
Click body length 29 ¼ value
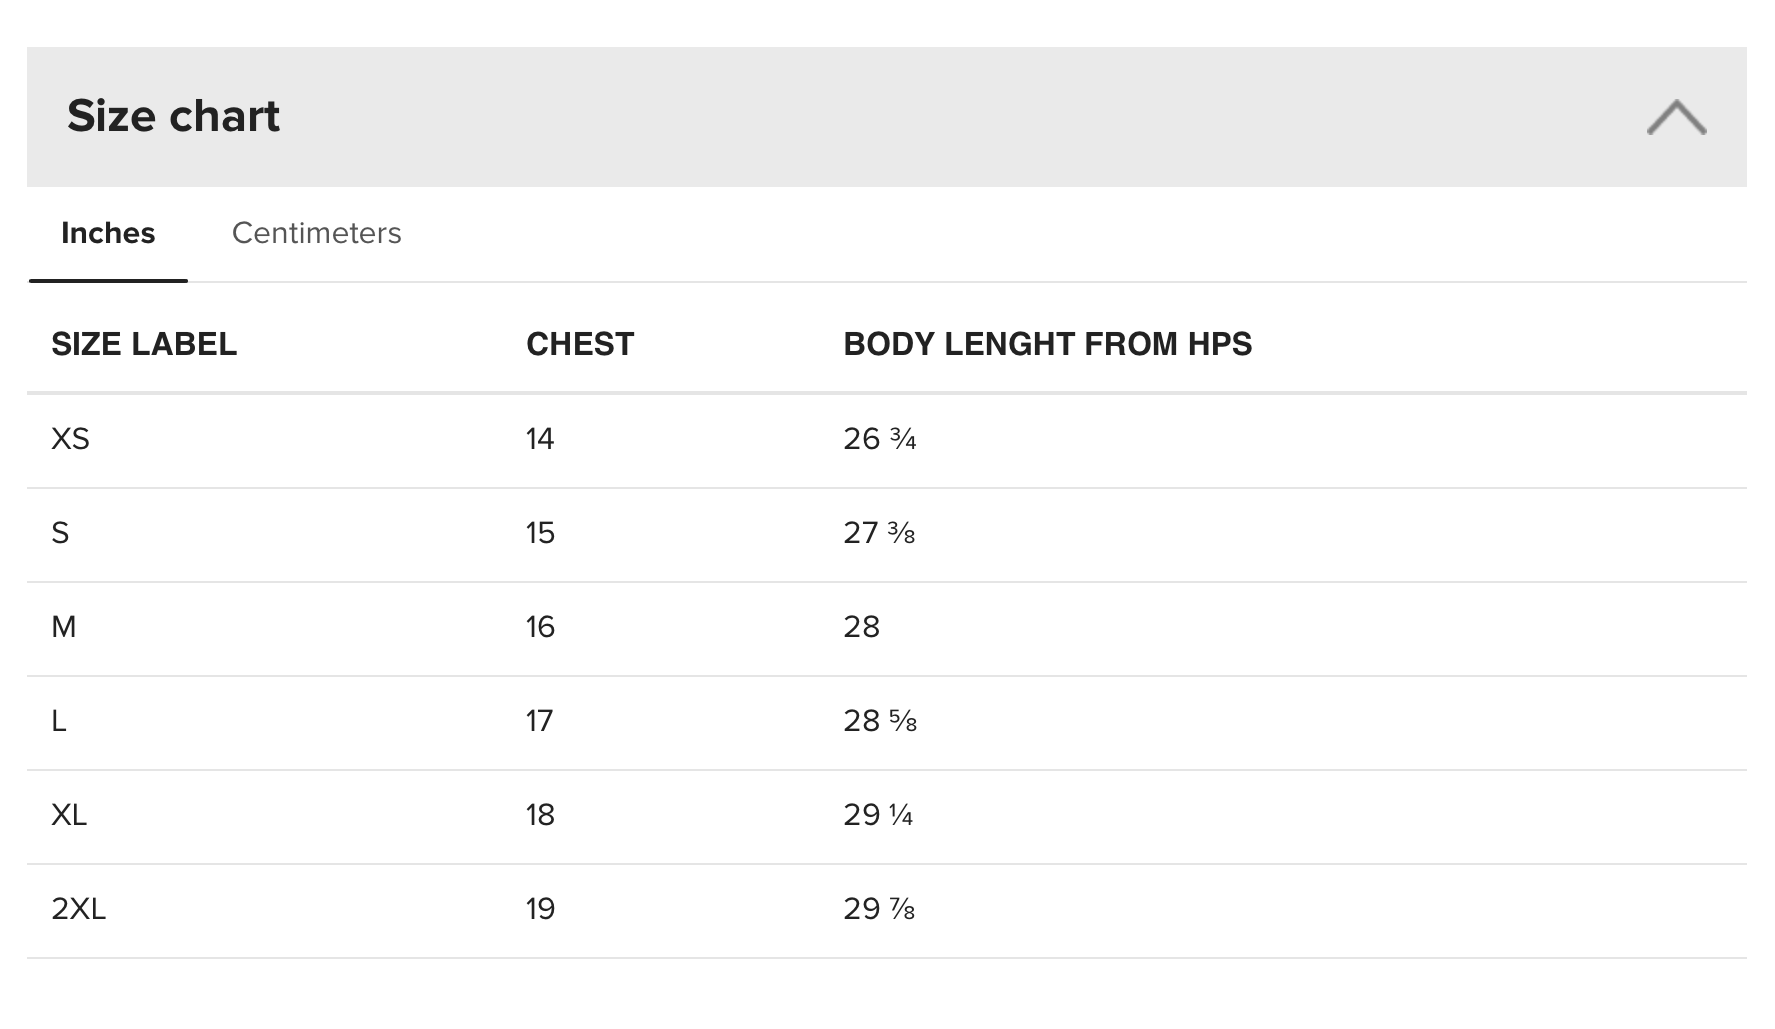(x=878, y=815)
